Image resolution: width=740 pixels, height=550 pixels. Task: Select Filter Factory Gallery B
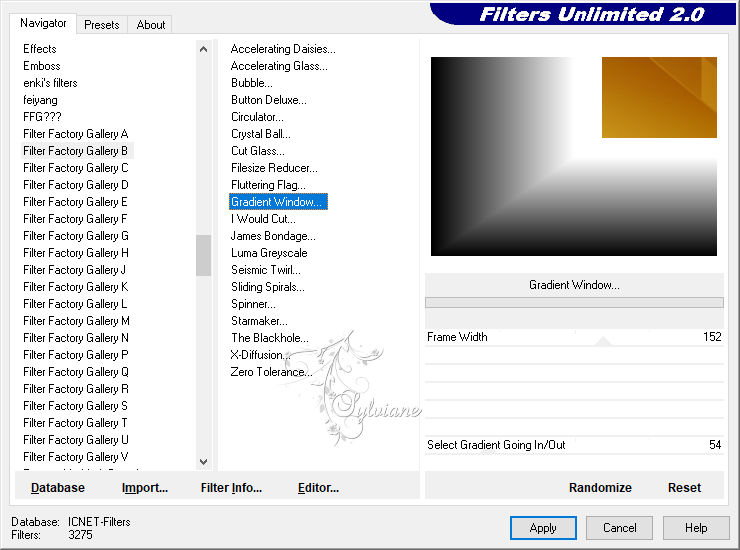[76, 151]
